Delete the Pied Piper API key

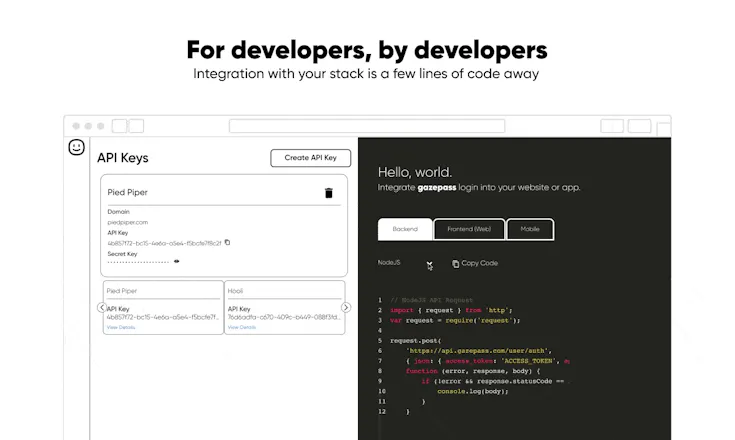[x=329, y=193]
